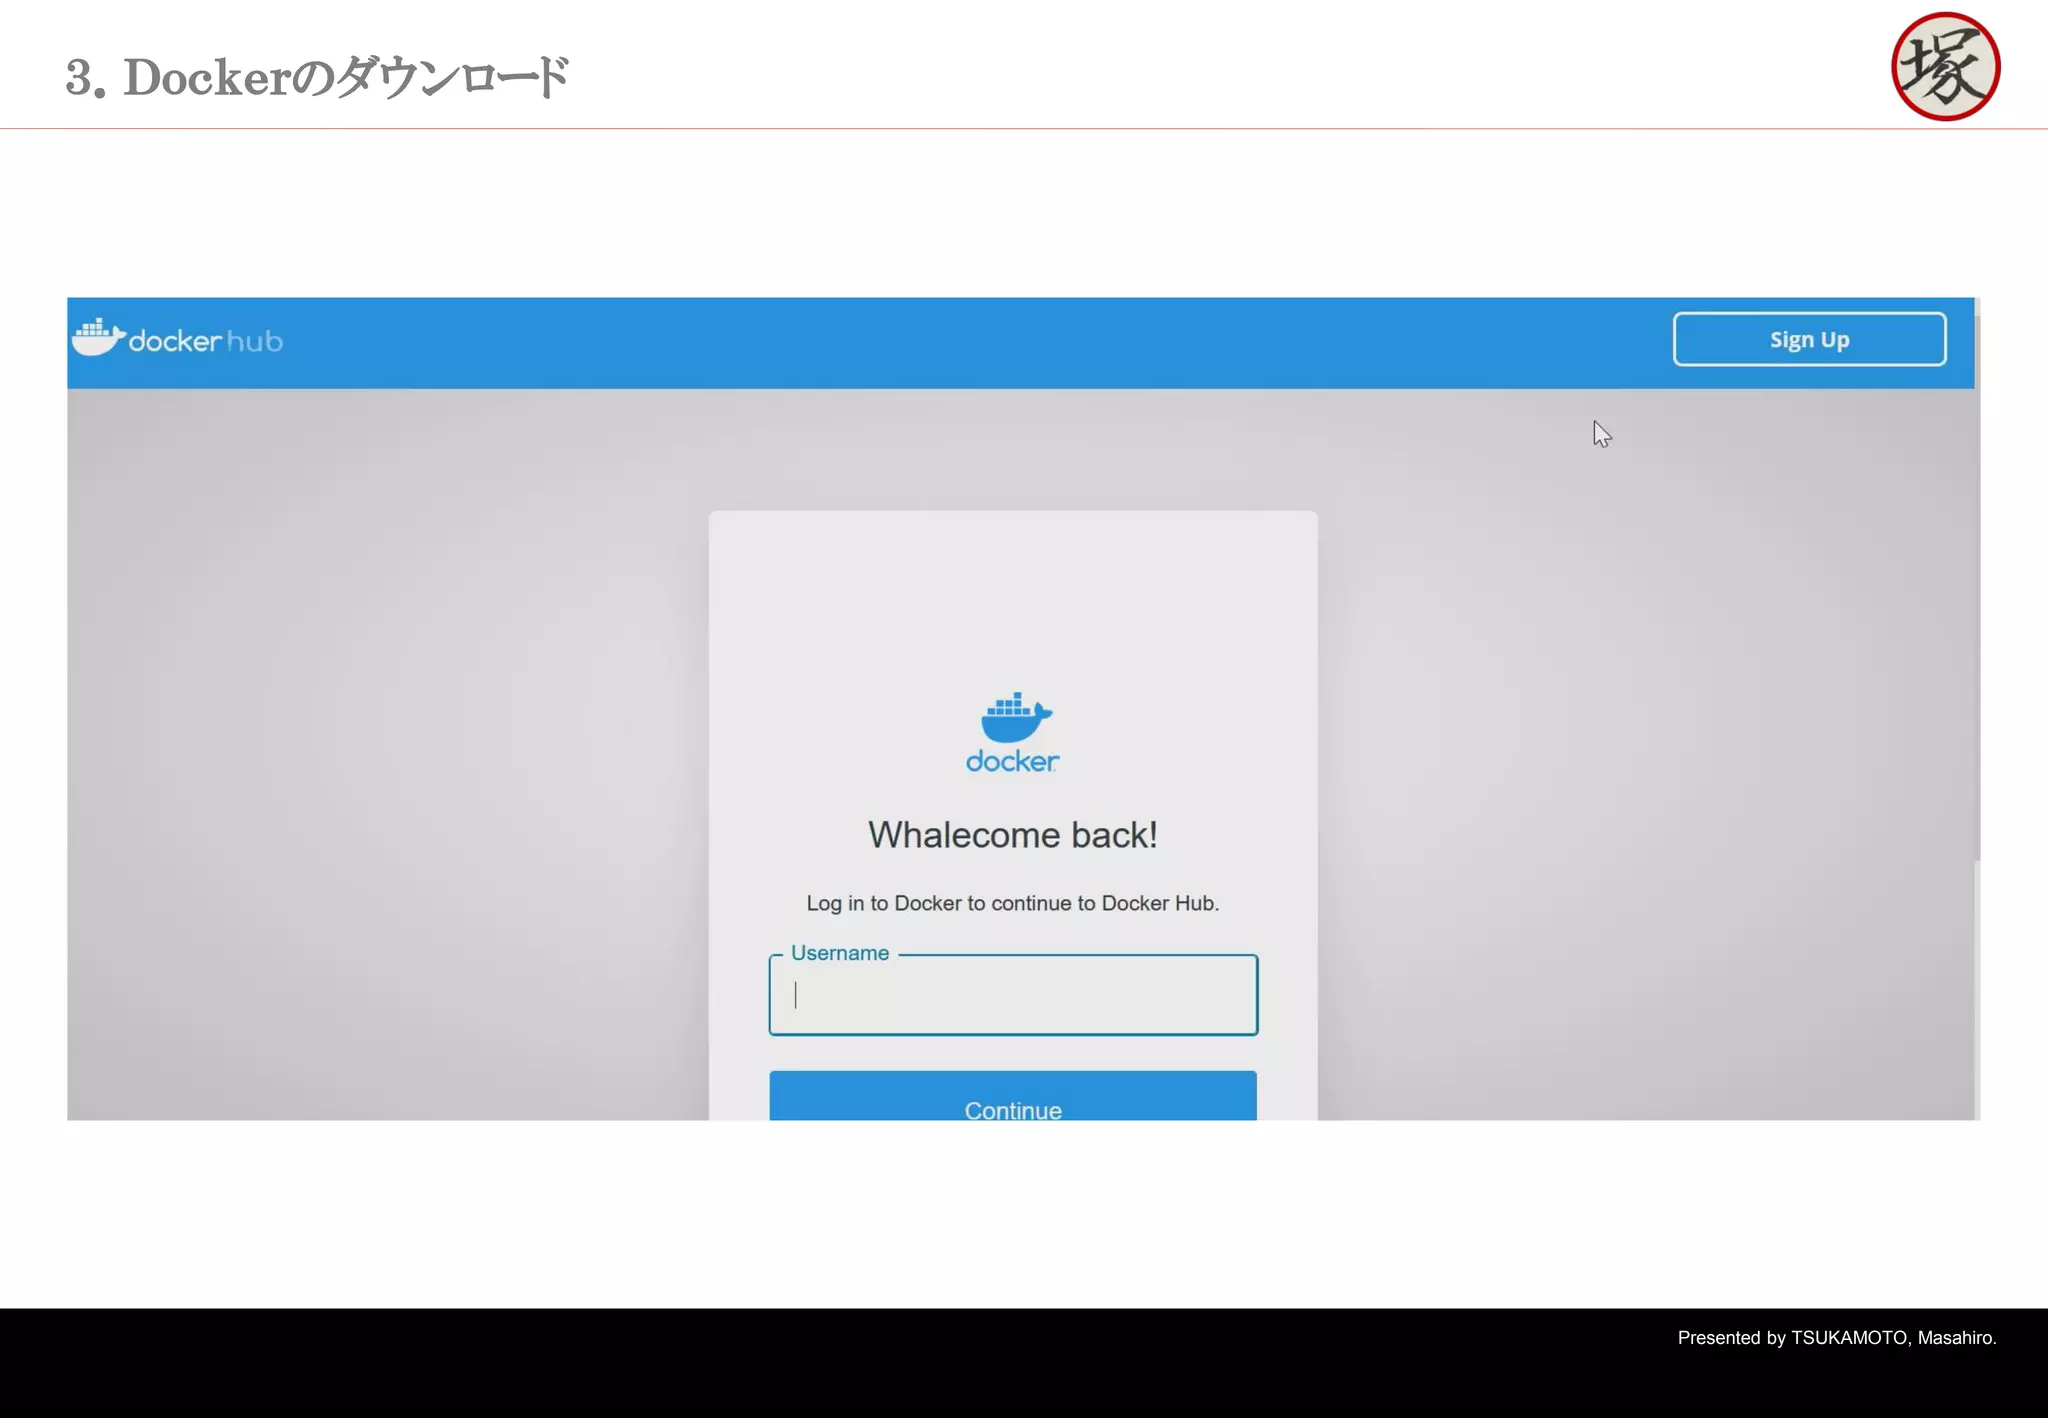Click 'Log in to Docker to continue' text
Screen dimensions: 2048x1418
click(1013, 903)
